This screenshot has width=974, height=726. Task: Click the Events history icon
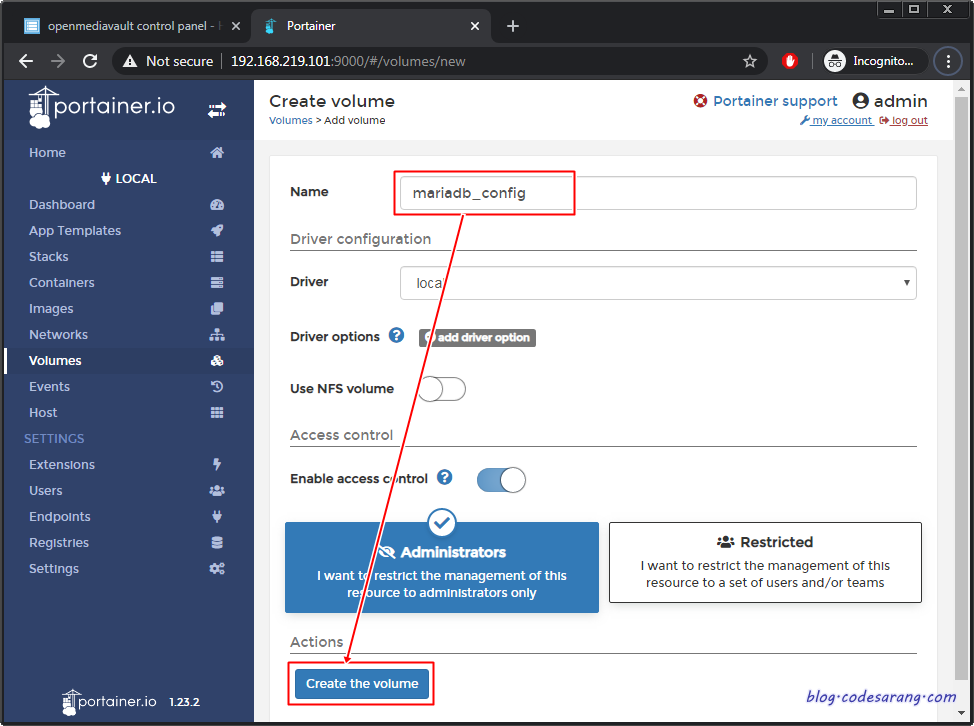tap(217, 386)
